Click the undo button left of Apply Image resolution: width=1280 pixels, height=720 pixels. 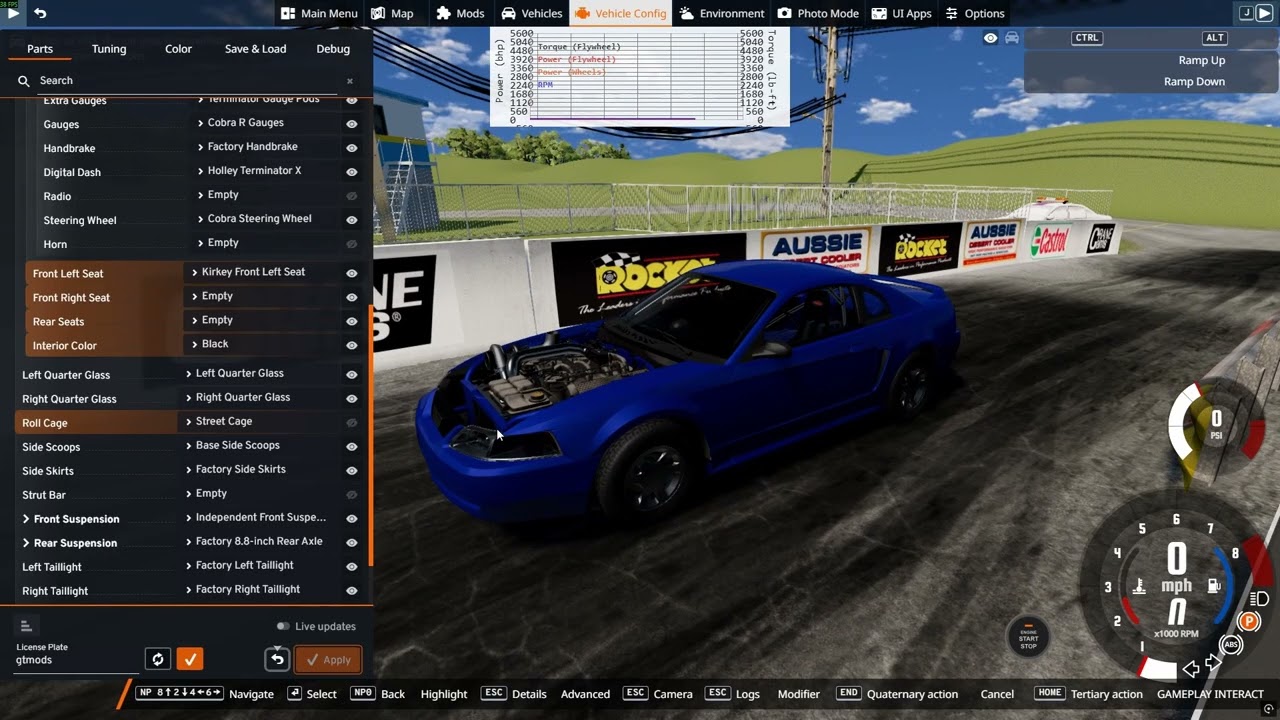click(x=277, y=659)
